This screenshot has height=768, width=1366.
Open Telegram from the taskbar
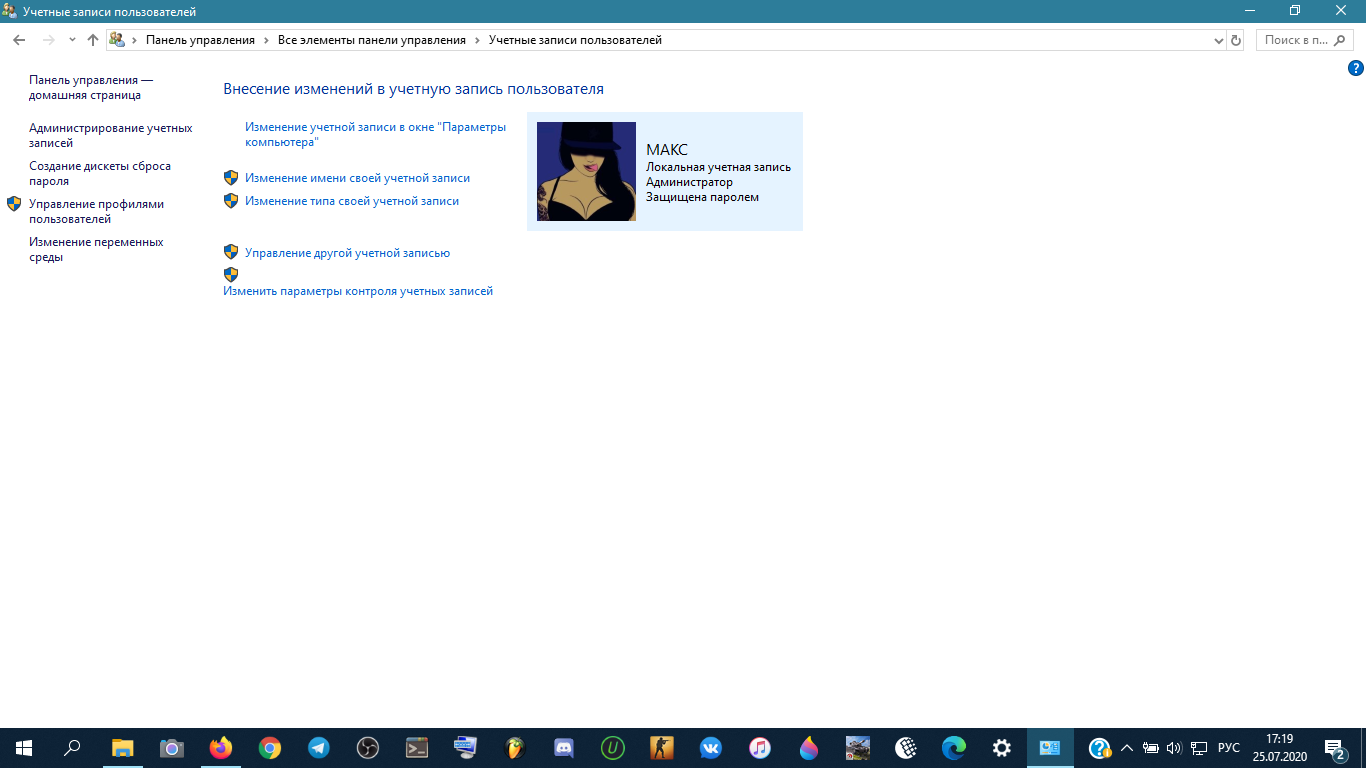[x=319, y=748]
